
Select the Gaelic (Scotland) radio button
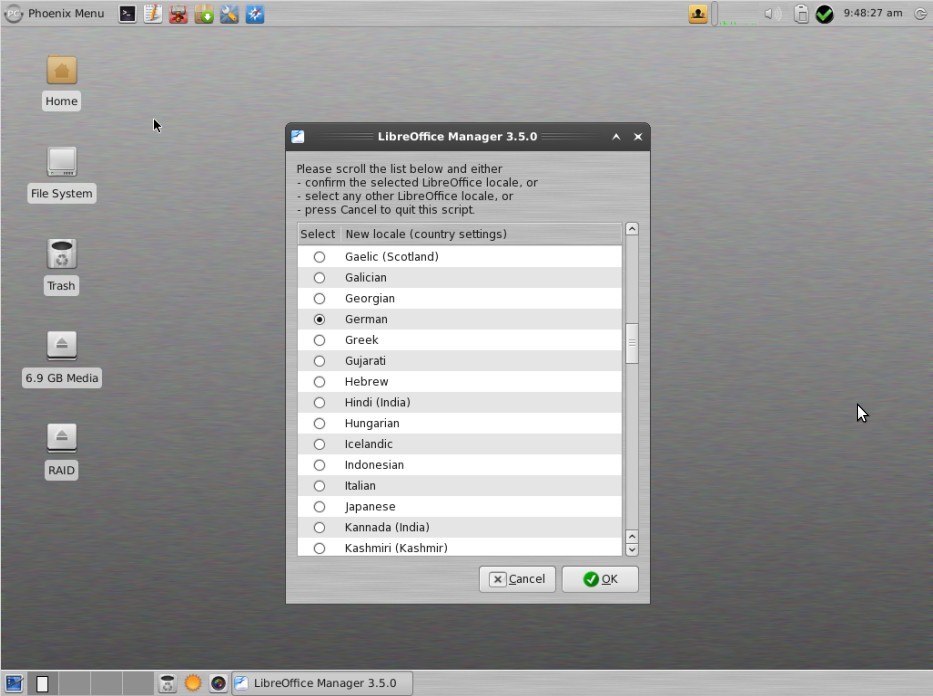320,257
